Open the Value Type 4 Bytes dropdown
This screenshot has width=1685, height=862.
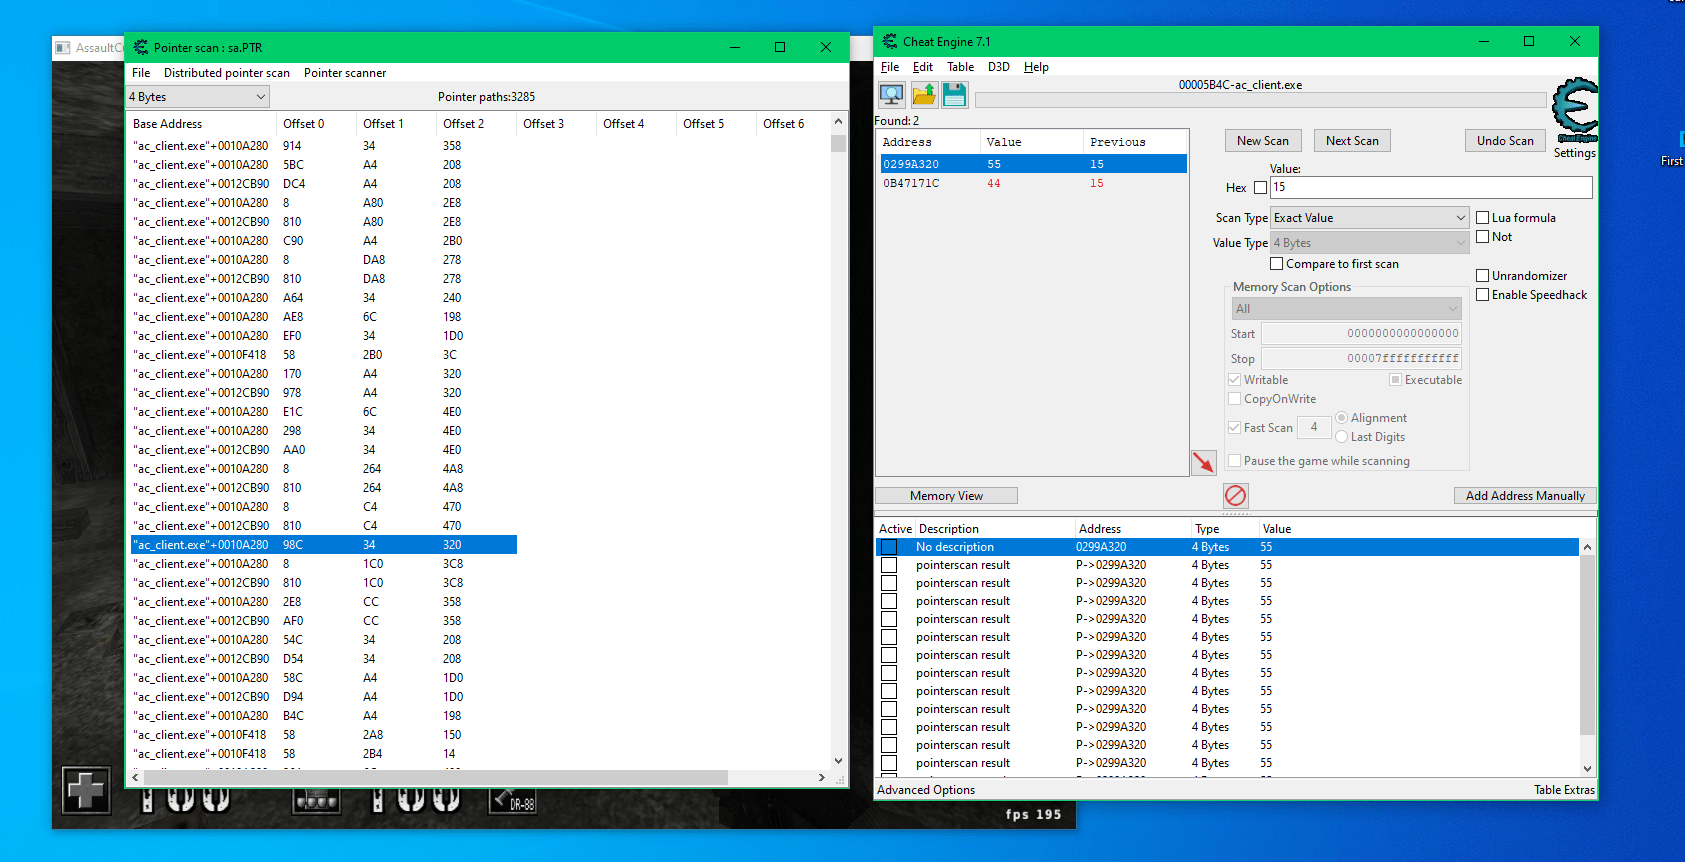pos(1369,242)
